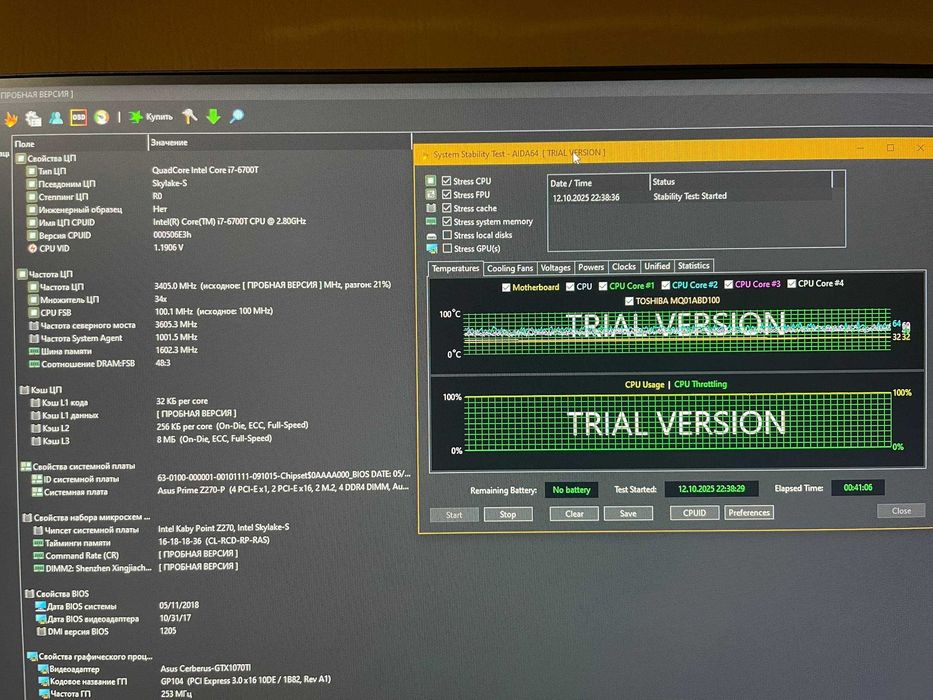Click the Start button

coord(454,515)
